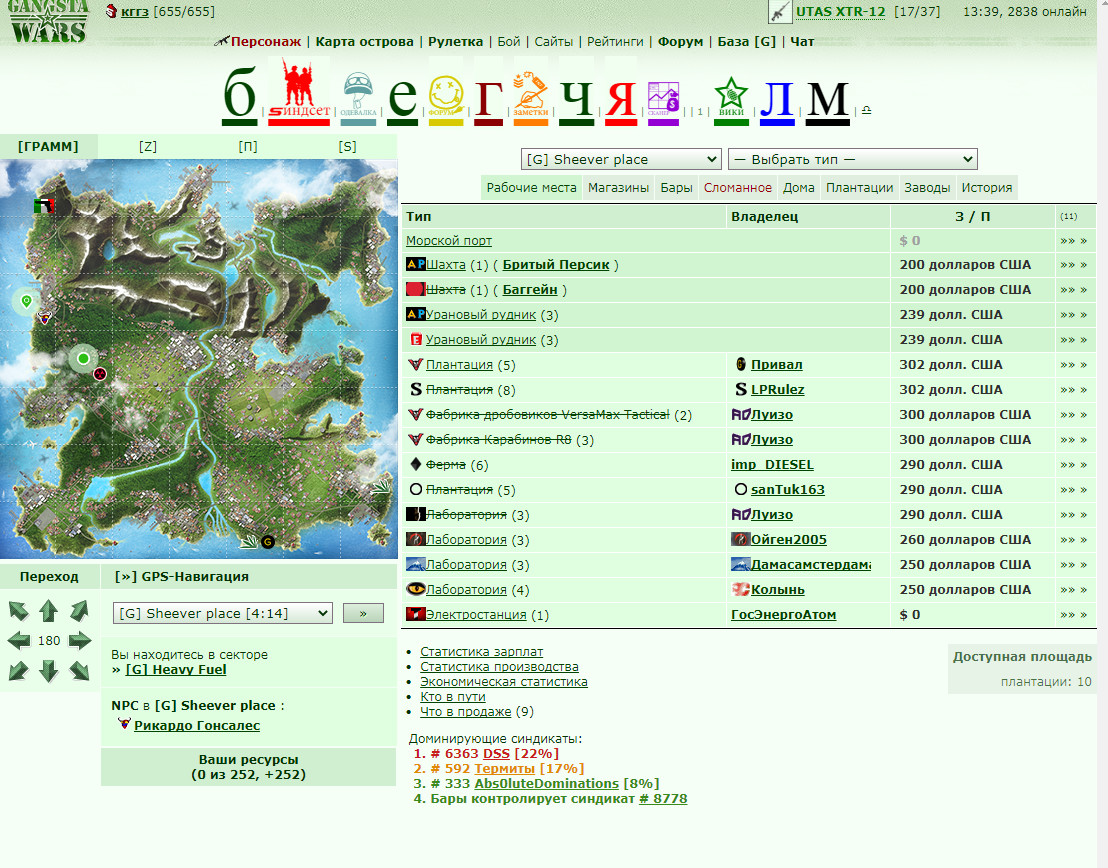Viewport: 1108px width, 868px height.
Task: Open the green star Вики icon
Action: tap(731, 100)
